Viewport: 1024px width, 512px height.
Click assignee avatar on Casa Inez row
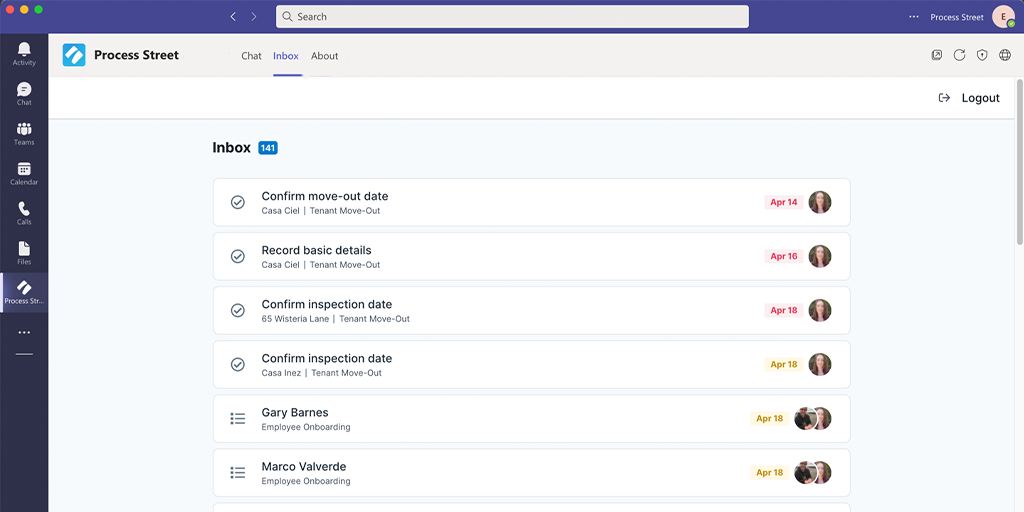click(x=820, y=365)
